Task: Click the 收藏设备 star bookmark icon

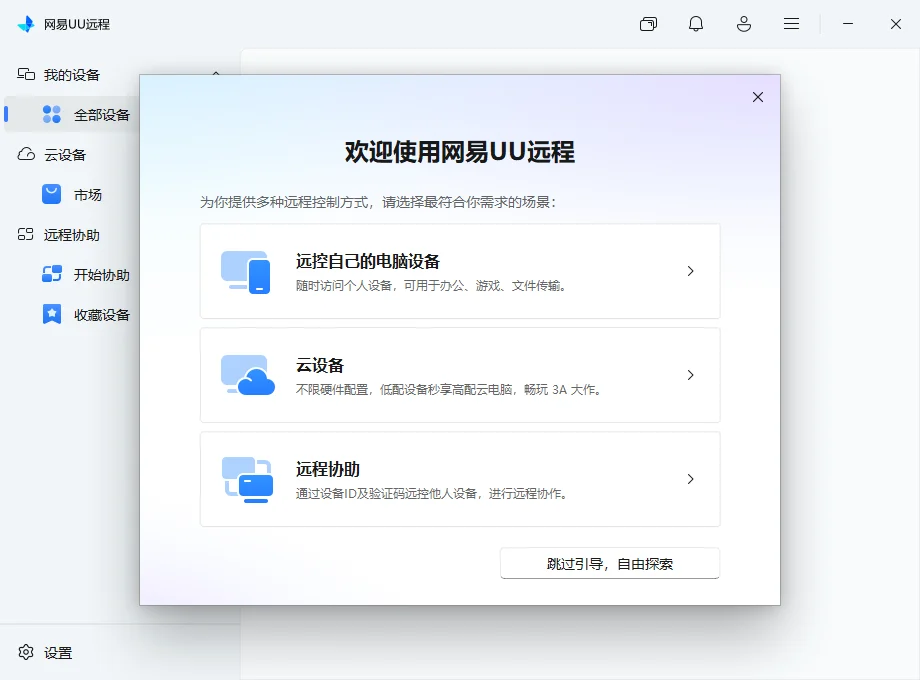Action: (x=52, y=314)
